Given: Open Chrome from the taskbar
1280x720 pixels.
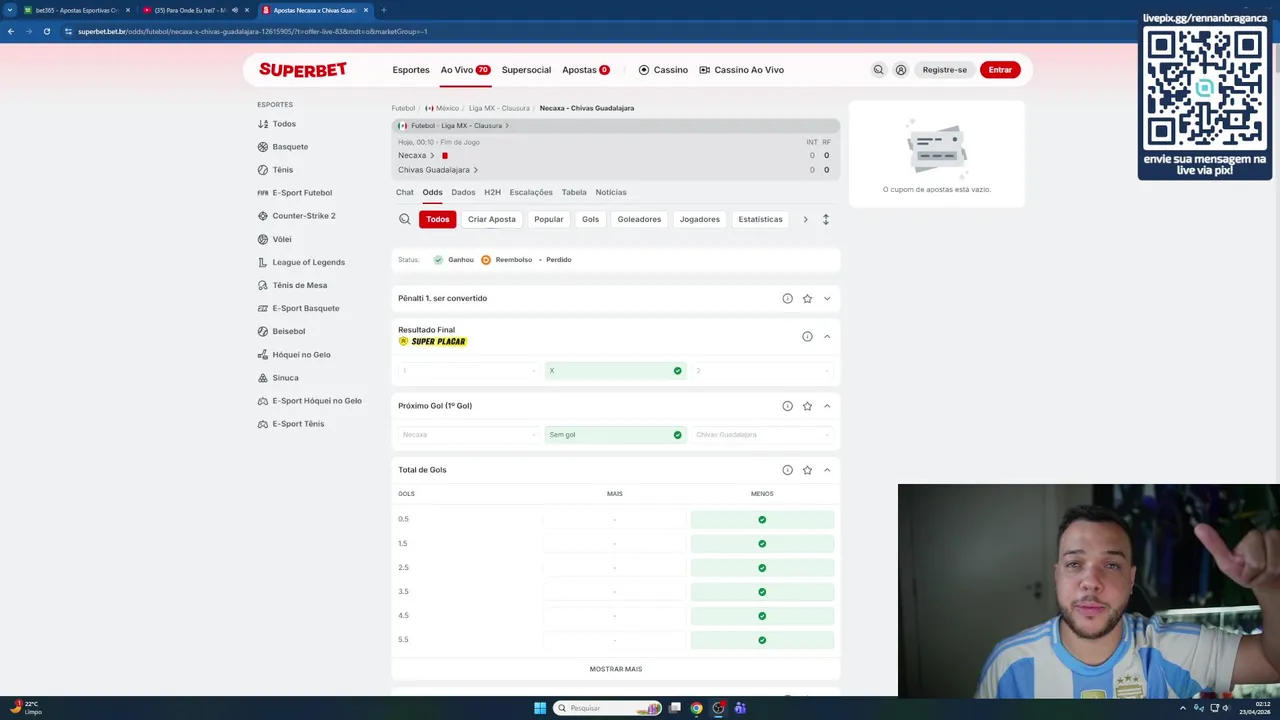Looking at the screenshot, I should [x=696, y=708].
